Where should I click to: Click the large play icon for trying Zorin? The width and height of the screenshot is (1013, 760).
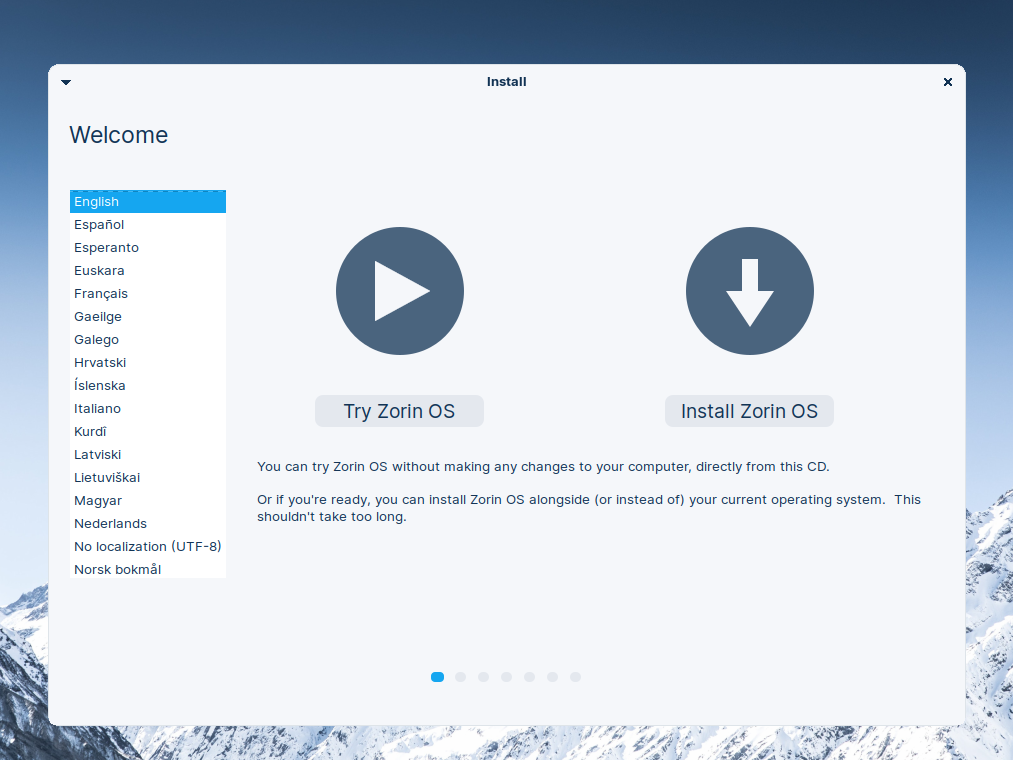click(x=400, y=291)
